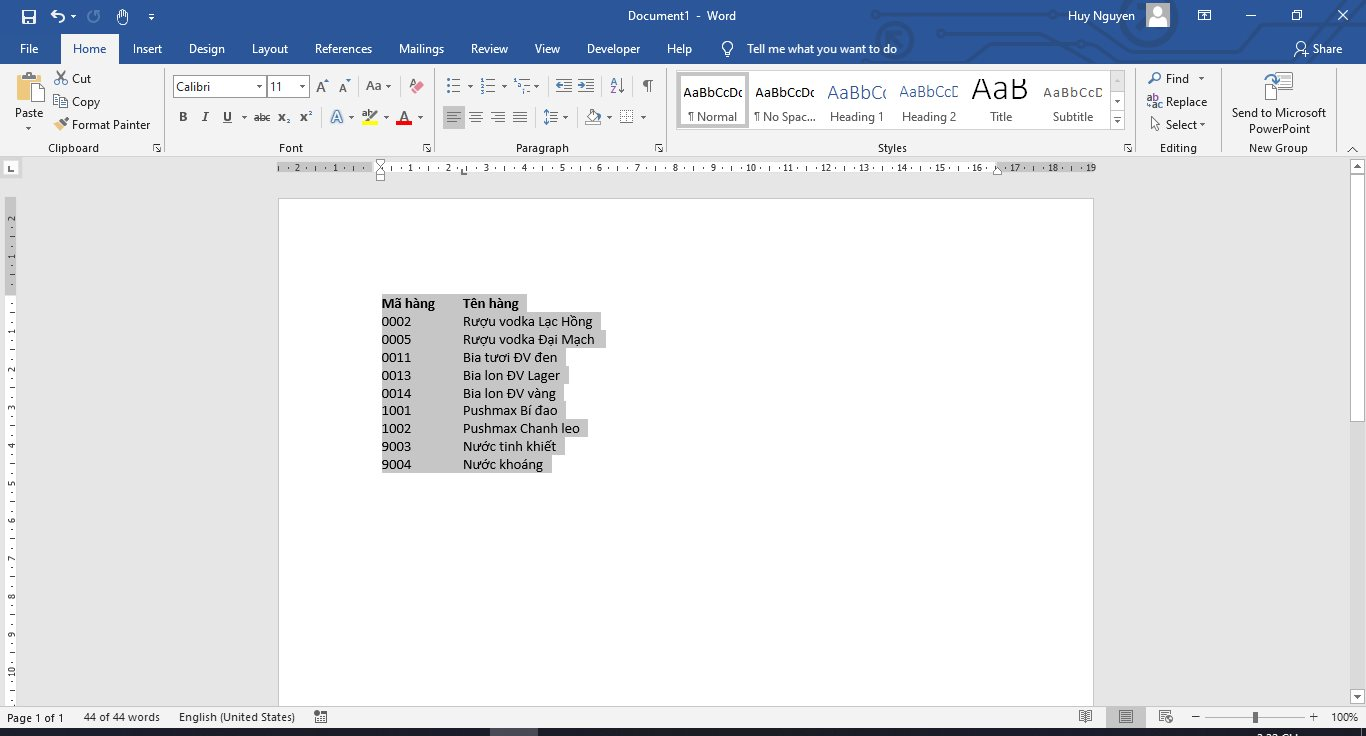This screenshot has width=1366, height=736.
Task: Increase the paragraph indent
Action: 586,86
